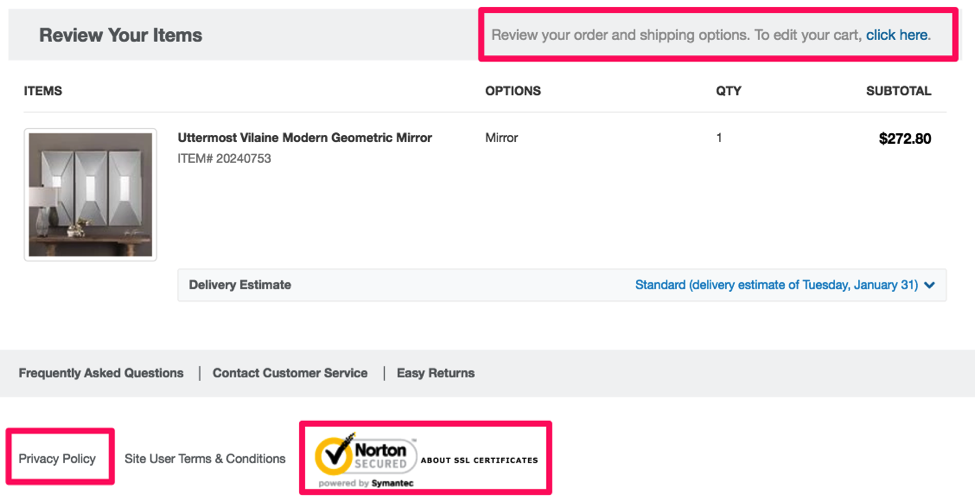
Task: Click the QTY column header
Action: click(729, 91)
